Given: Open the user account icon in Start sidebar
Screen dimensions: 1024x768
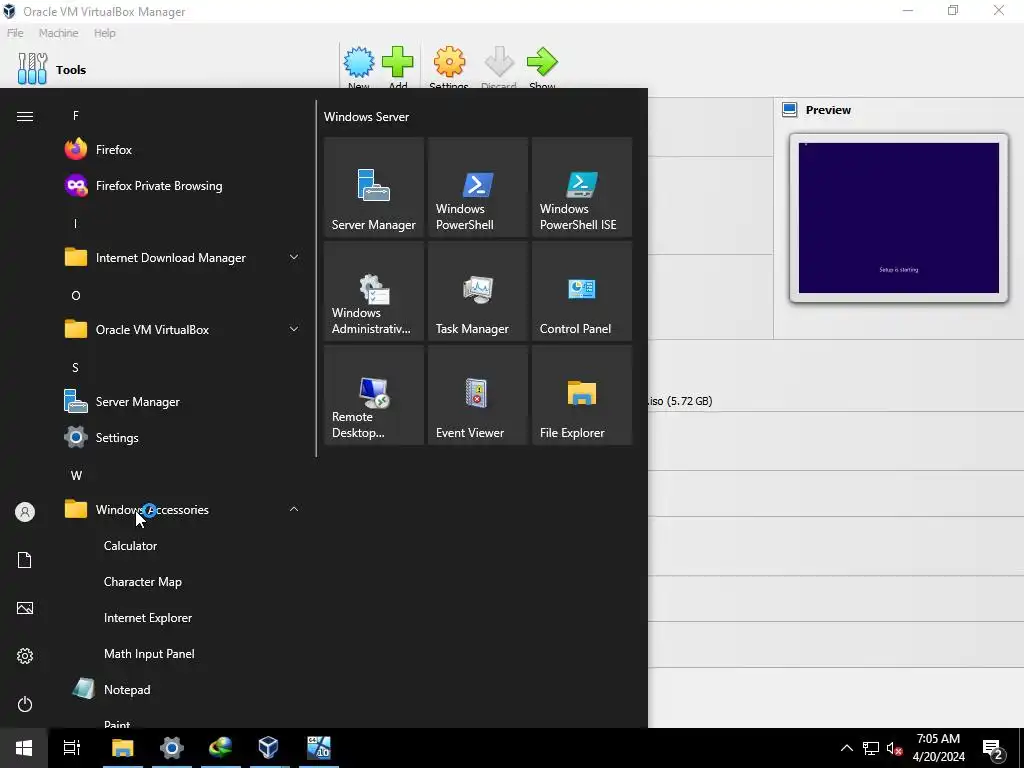Looking at the screenshot, I should [x=25, y=512].
